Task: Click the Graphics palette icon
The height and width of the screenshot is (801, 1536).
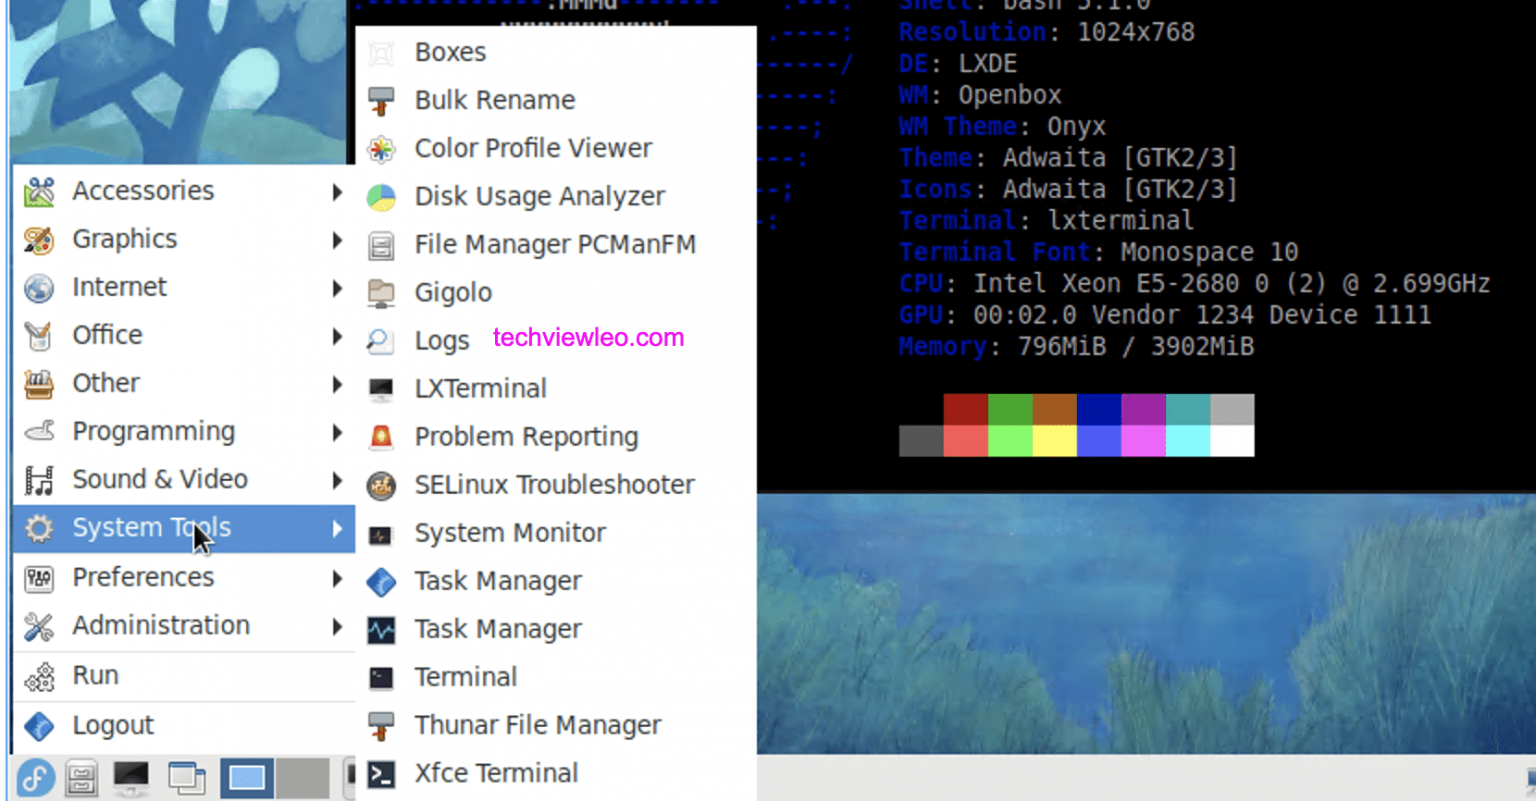Action: [39, 239]
